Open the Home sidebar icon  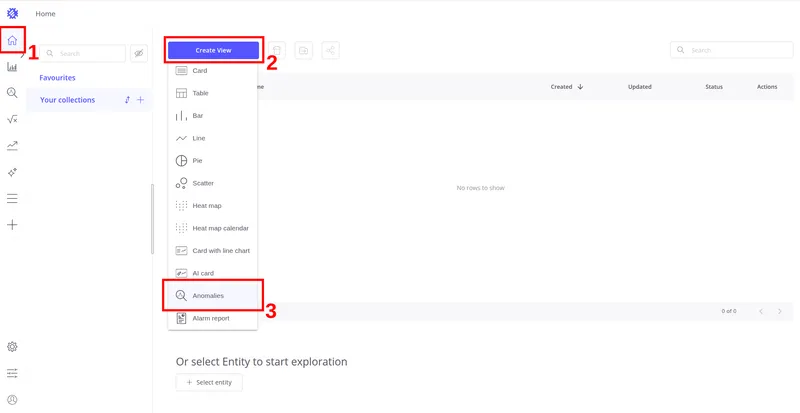pyautogui.click(x=12, y=40)
